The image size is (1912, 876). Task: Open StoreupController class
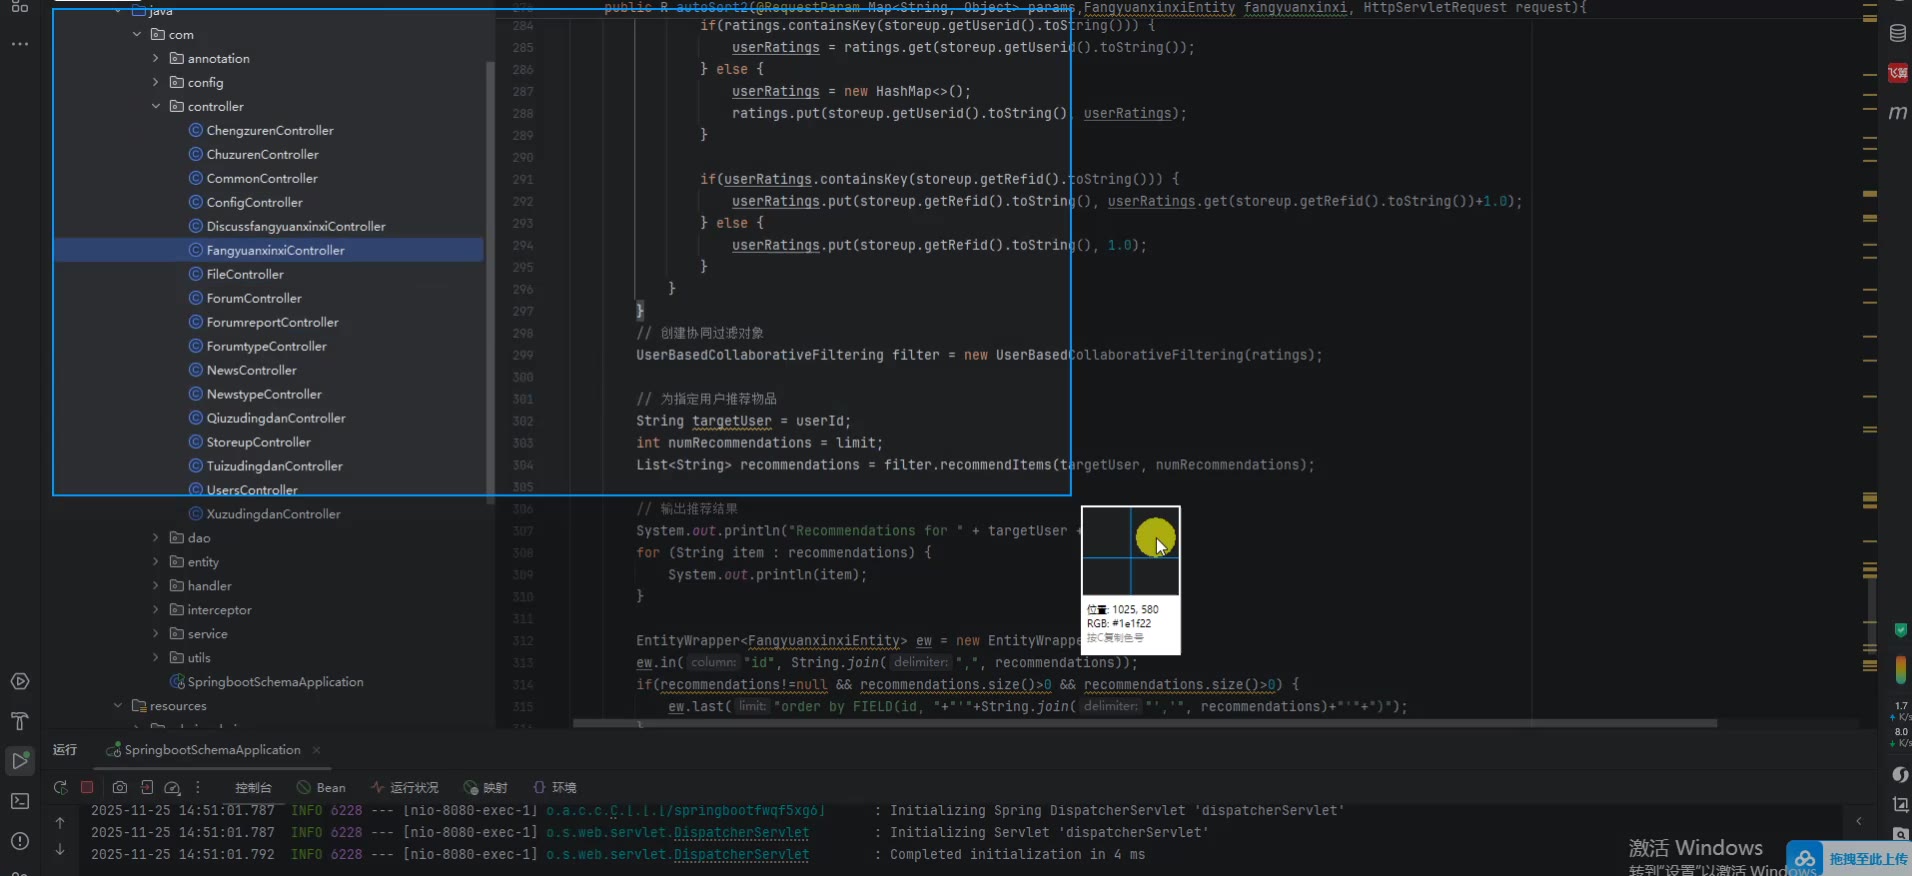click(258, 443)
